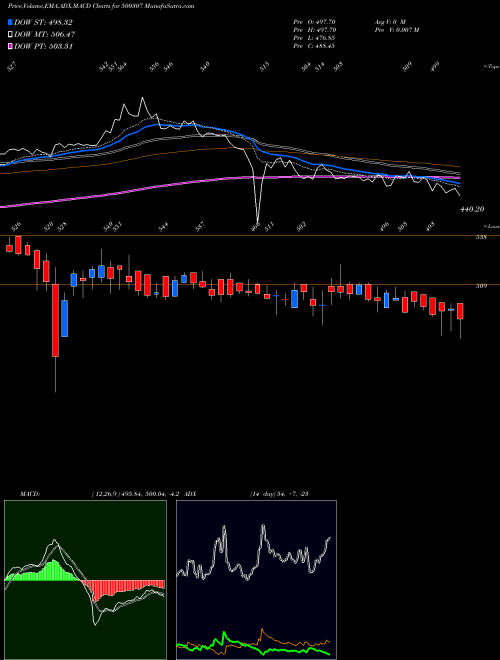The height and width of the screenshot is (660, 500).
Task: Click the tallest red candlestick in volume chart
Action: (56, 320)
